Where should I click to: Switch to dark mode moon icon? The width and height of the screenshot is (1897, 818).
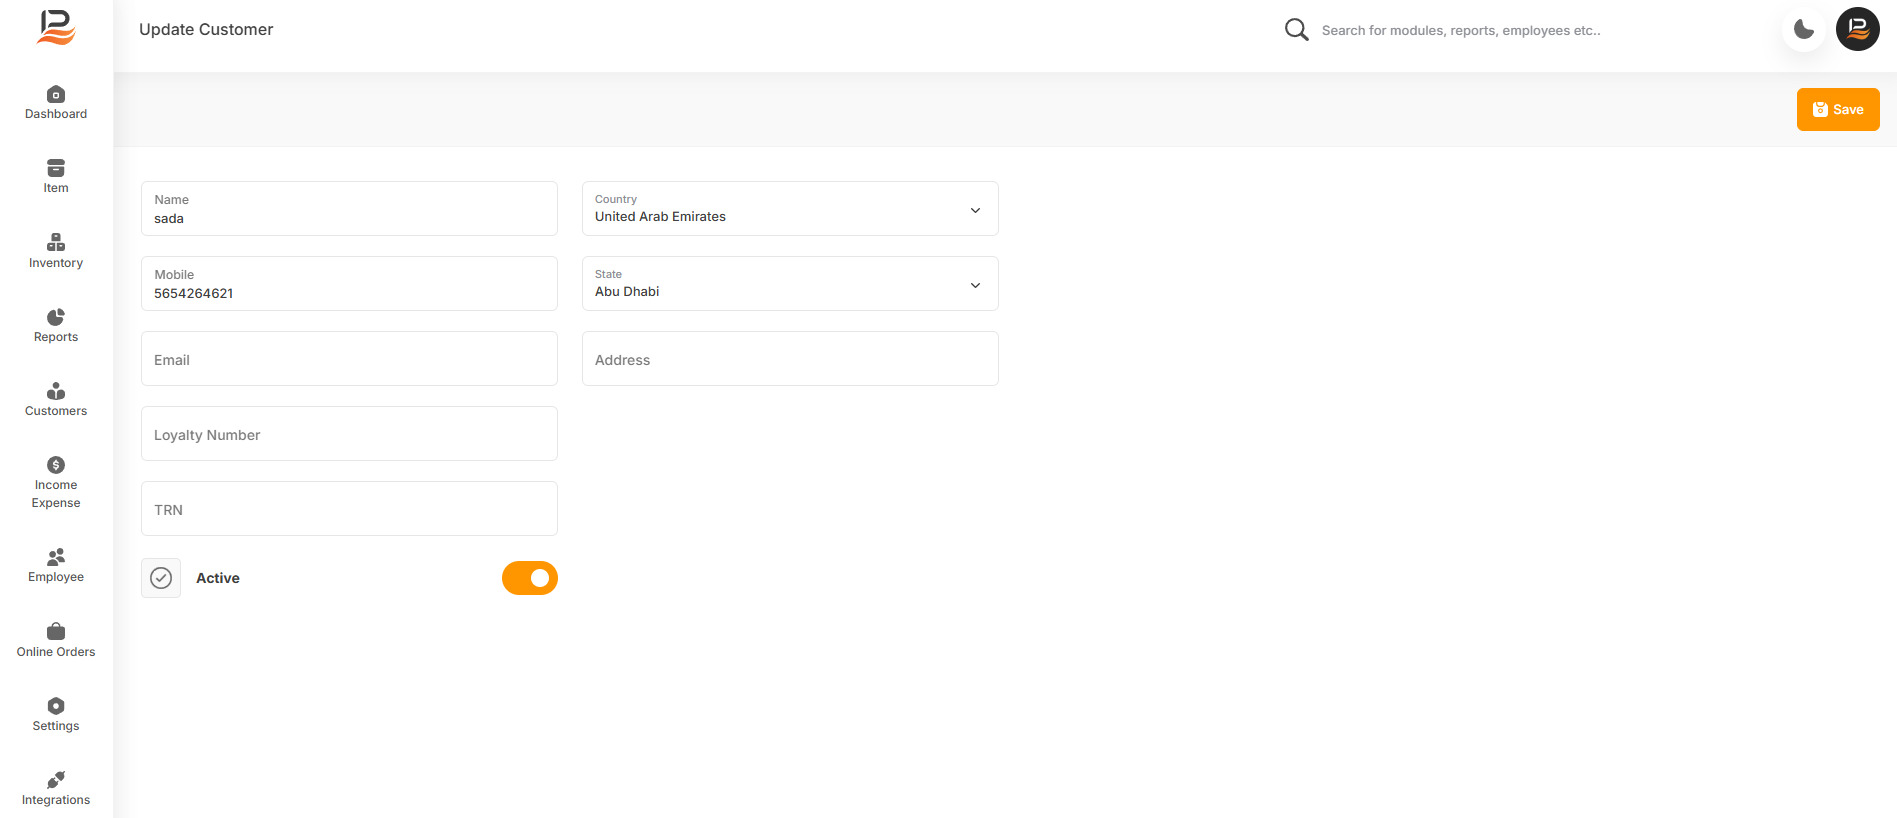point(1804,30)
